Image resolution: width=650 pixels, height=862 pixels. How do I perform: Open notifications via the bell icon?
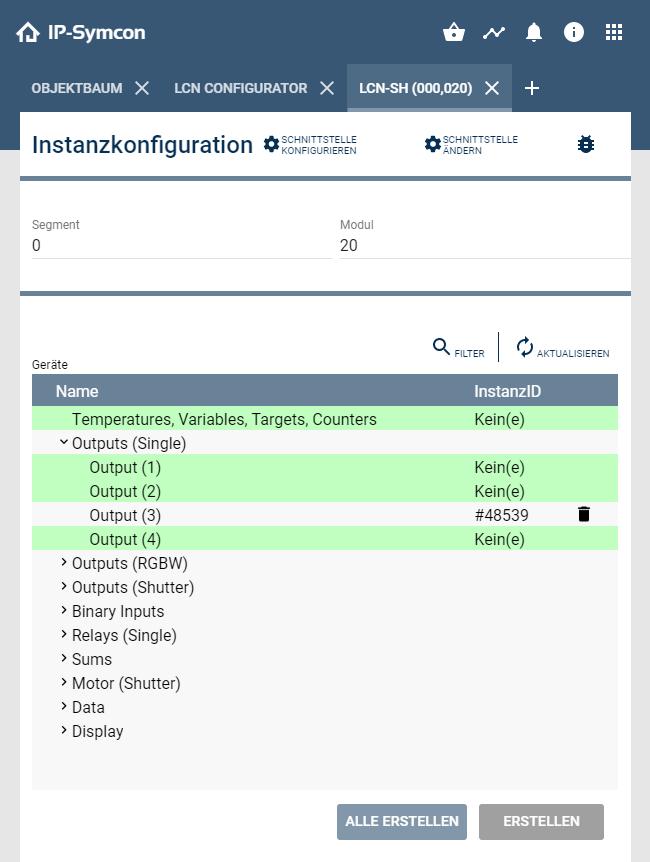pyautogui.click(x=533, y=31)
